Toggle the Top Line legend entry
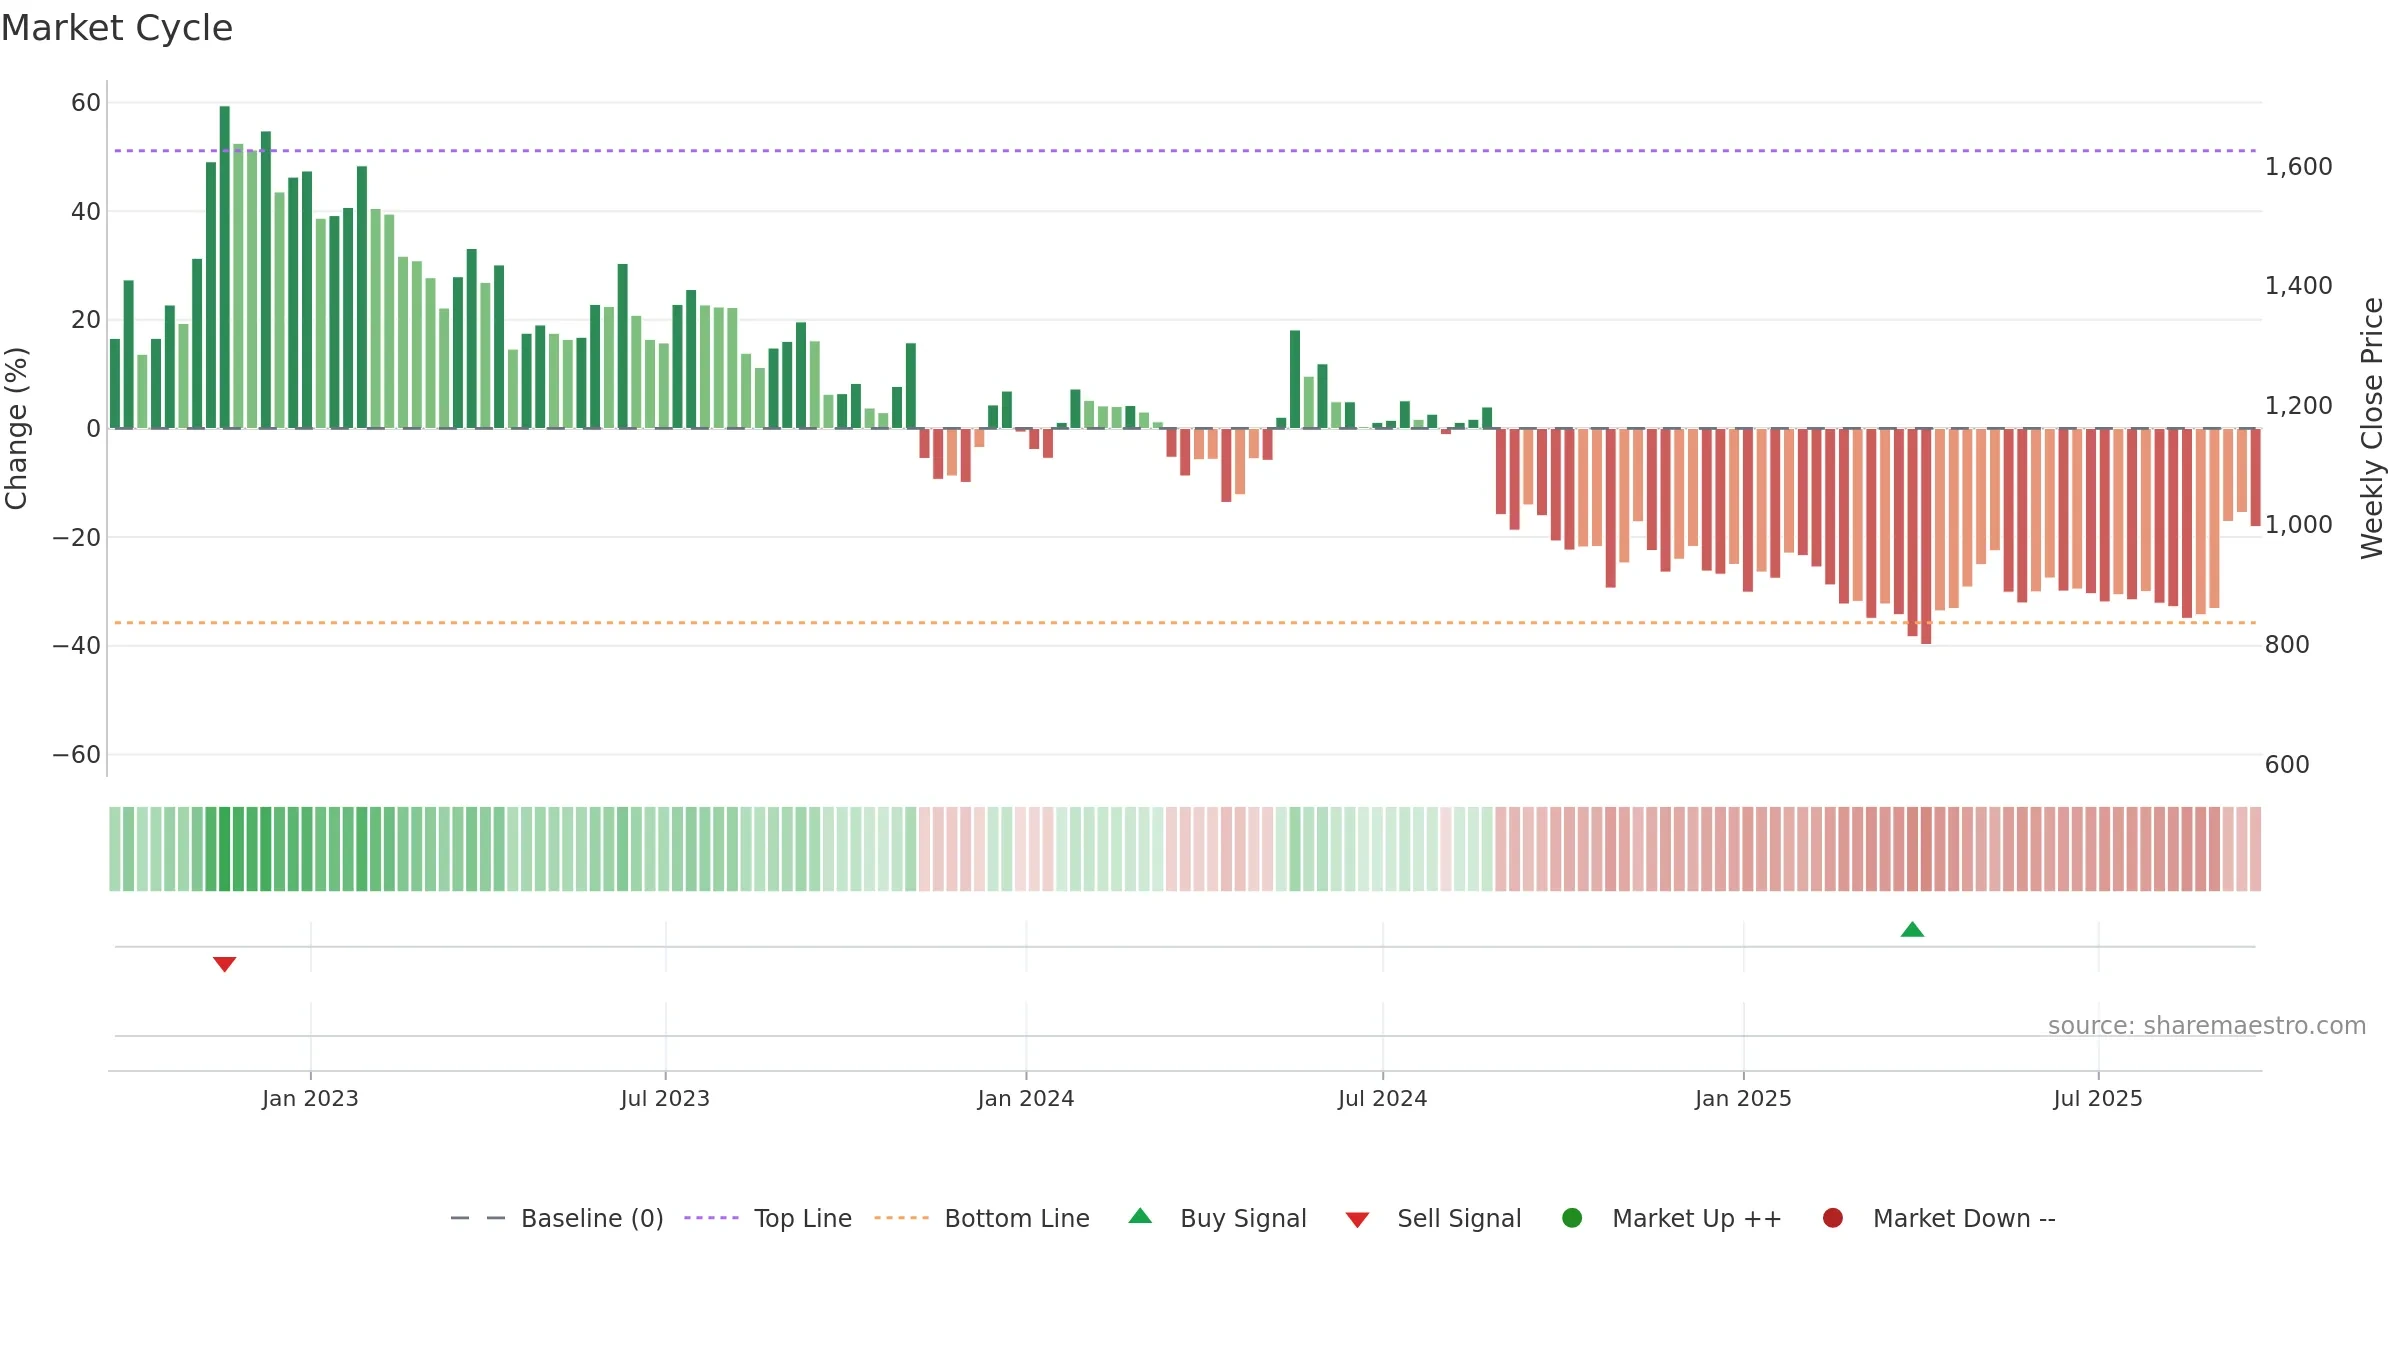 tap(768, 1218)
